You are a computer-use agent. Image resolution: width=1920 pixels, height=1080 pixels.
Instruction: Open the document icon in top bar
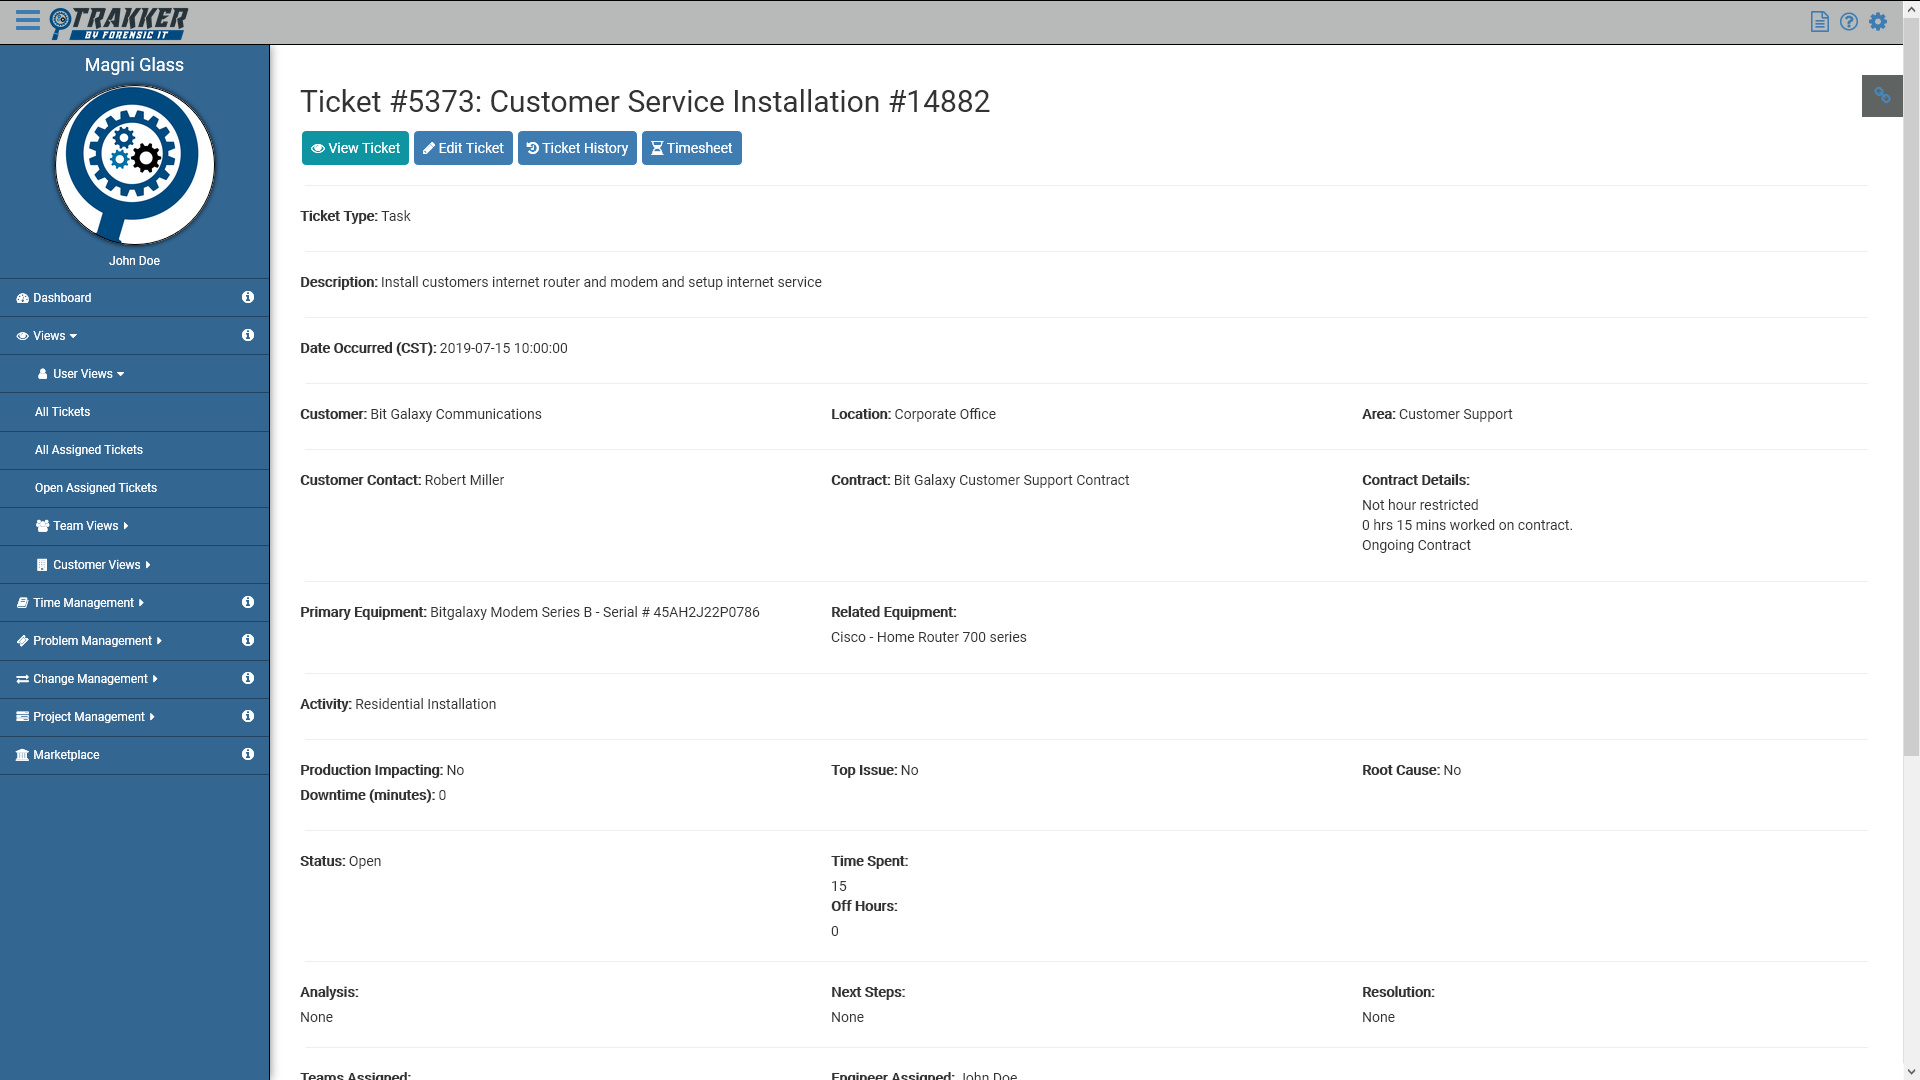point(1819,22)
